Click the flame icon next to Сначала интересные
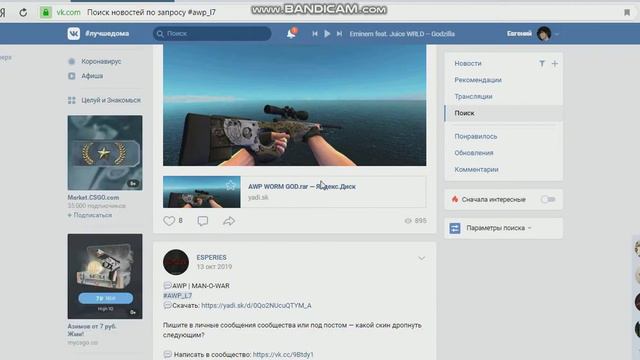Viewport: 640px width, 360px height. pyautogui.click(x=455, y=199)
